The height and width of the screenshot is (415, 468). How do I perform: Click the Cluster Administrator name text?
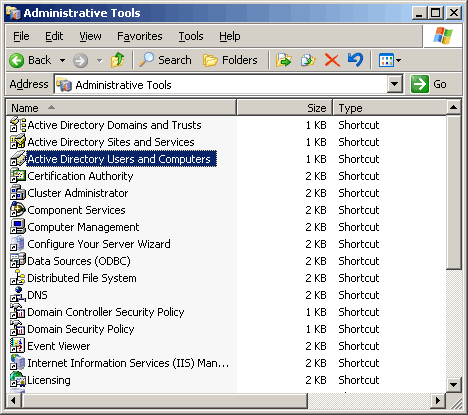coord(78,193)
